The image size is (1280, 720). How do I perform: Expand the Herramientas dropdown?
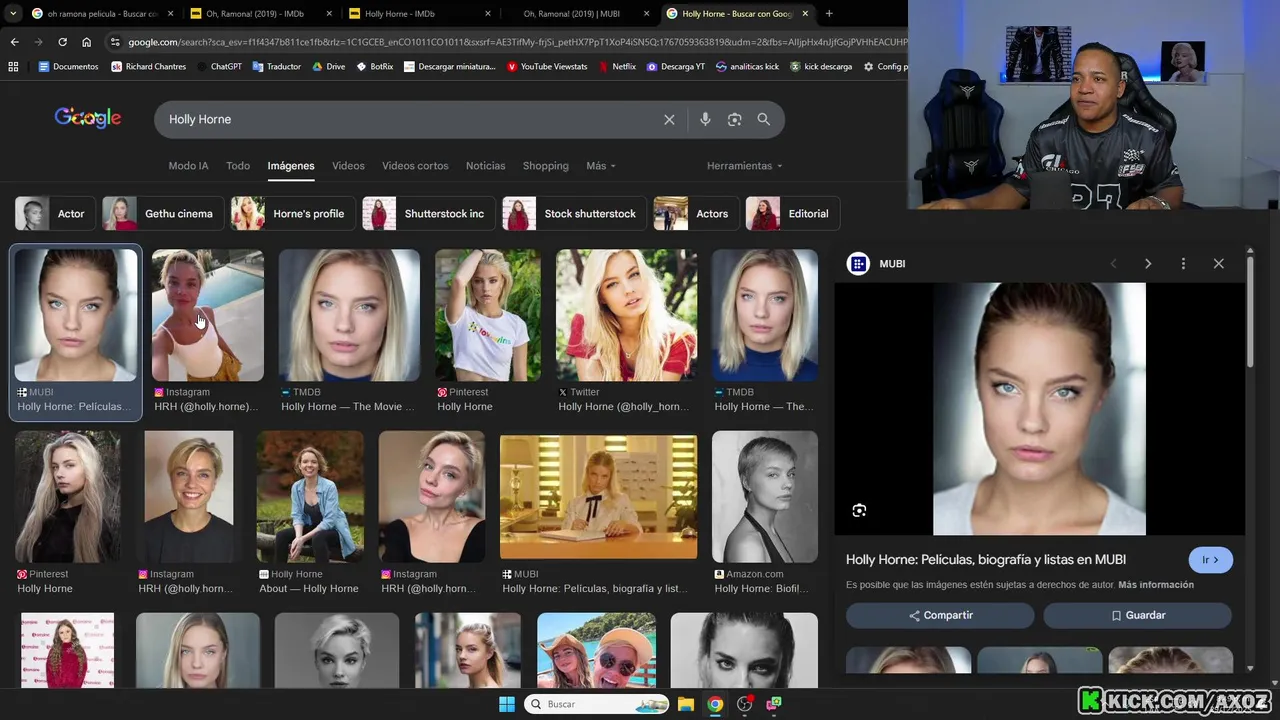pos(745,166)
